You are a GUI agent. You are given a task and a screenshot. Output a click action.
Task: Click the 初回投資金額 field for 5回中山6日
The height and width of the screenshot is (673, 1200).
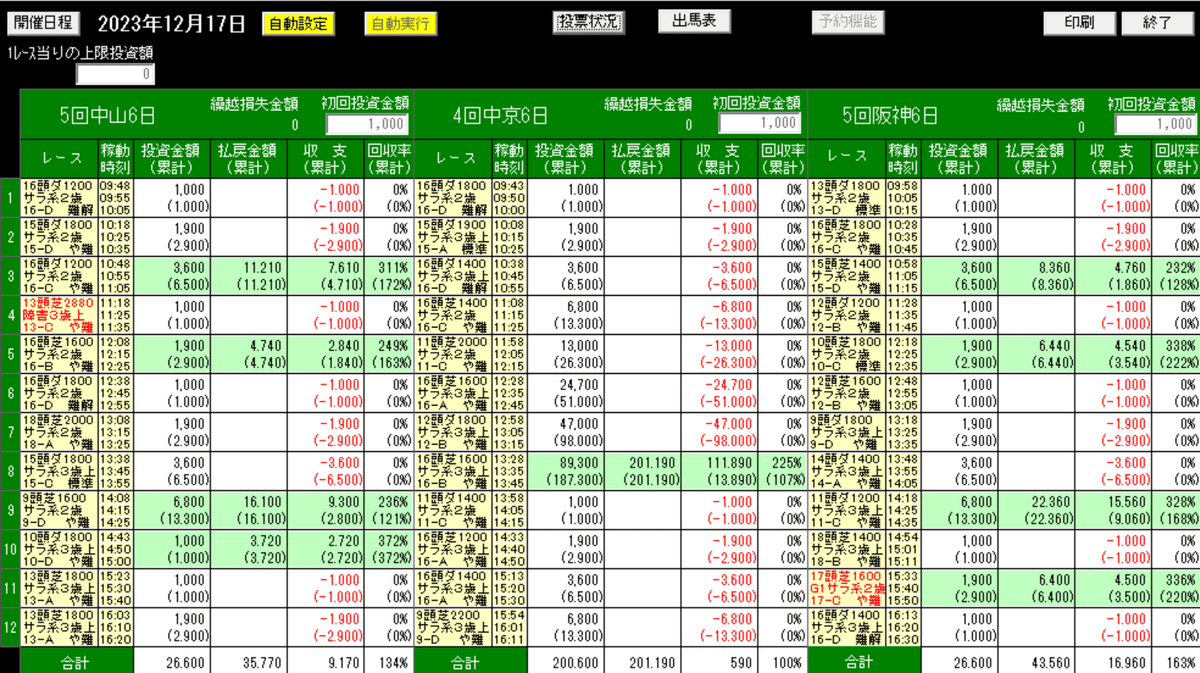click(x=366, y=124)
